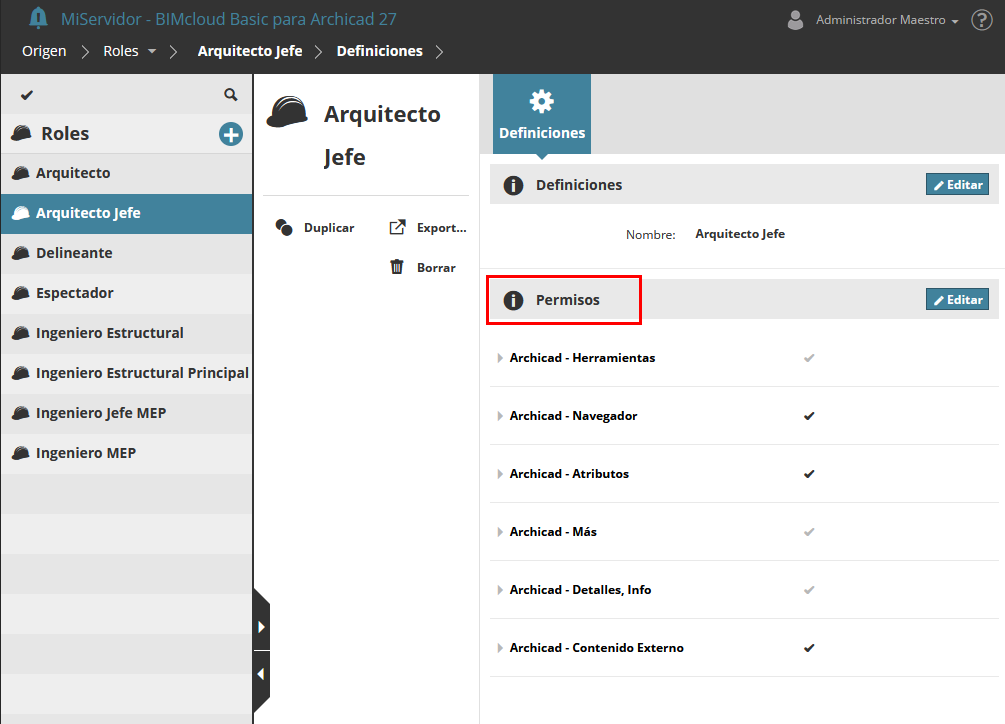Open the Administrador Maestro account dropdown

point(886,20)
